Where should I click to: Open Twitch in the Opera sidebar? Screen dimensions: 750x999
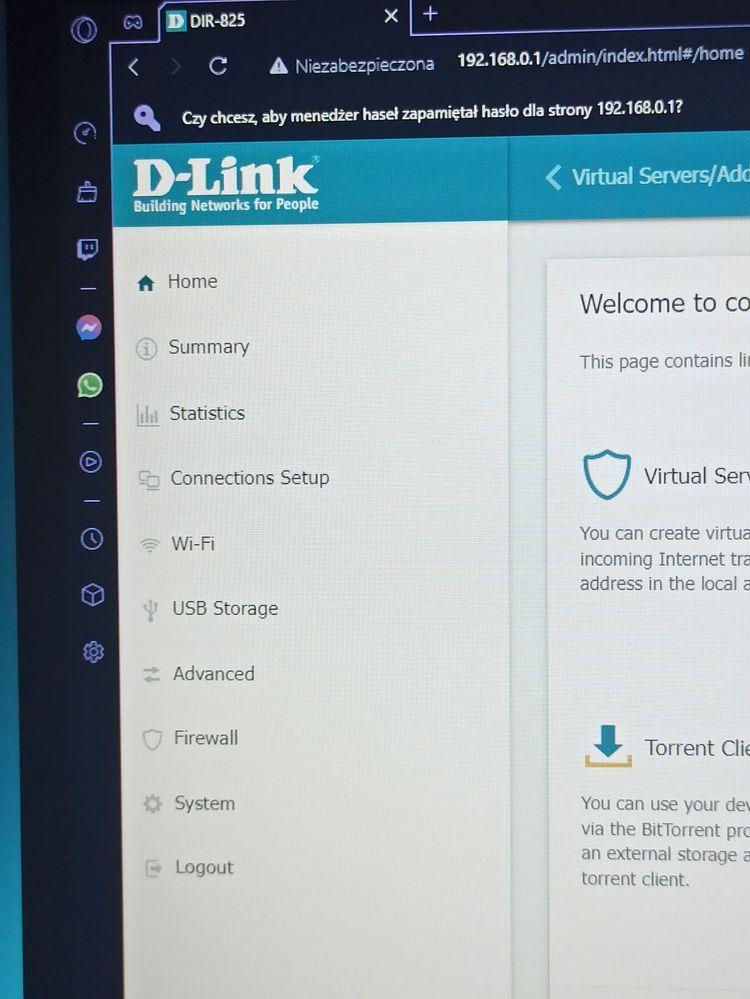88,249
